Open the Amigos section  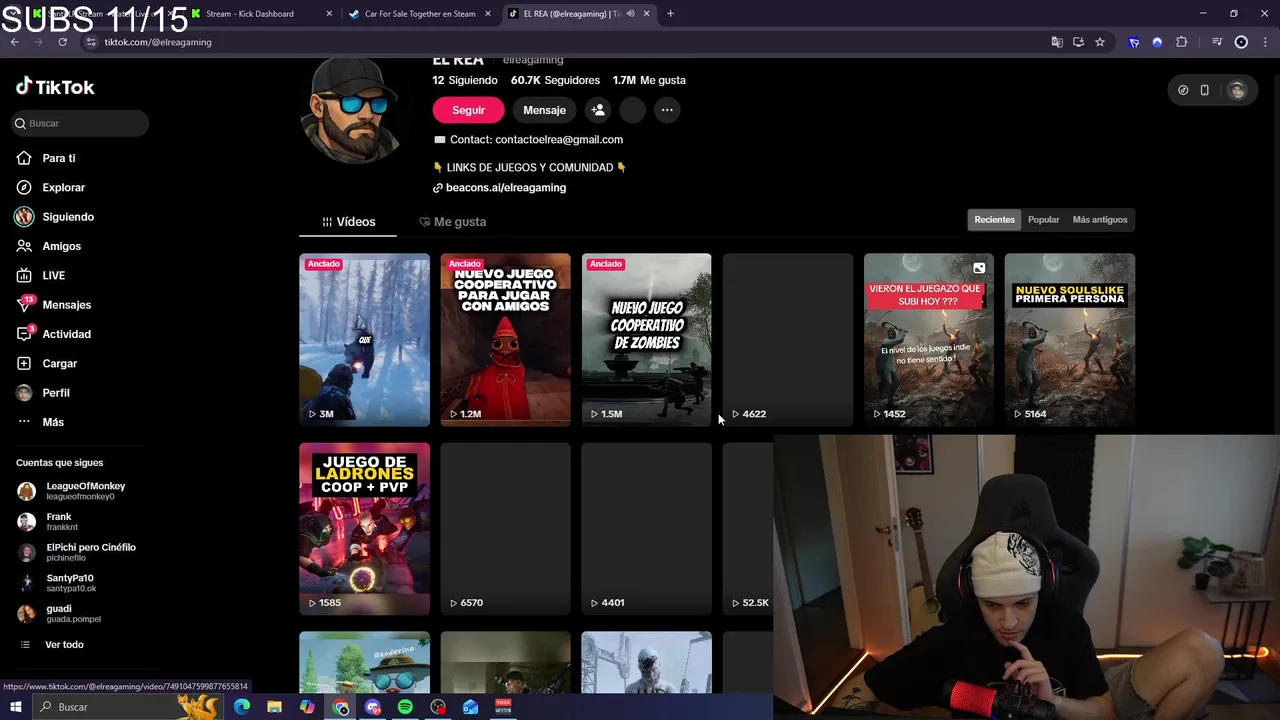[49, 246]
